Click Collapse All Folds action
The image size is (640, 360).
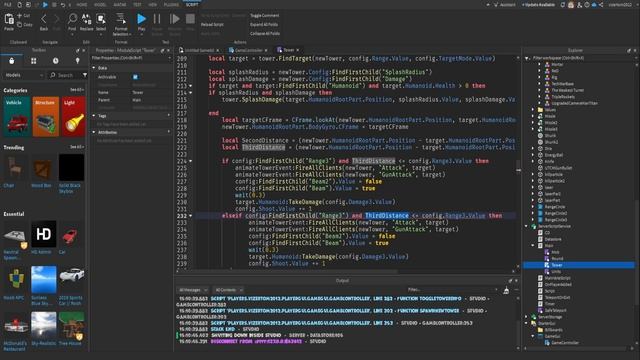click(265, 33)
